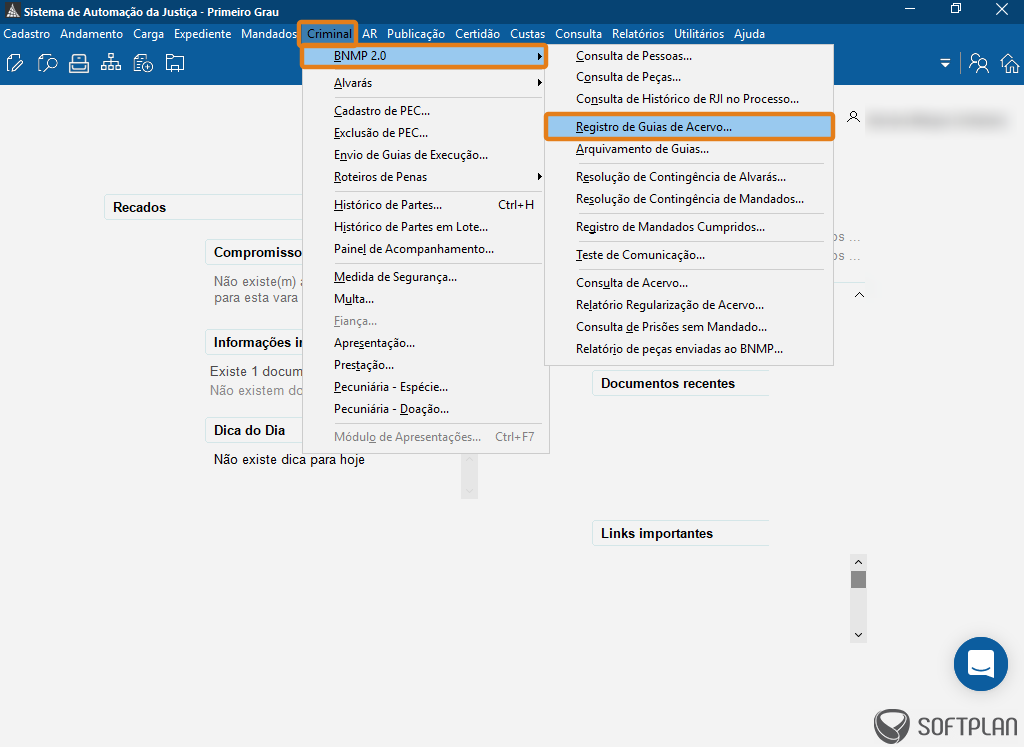The height and width of the screenshot is (747, 1024).
Task: Open Painel de Acompanhamento
Action: click(x=424, y=249)
